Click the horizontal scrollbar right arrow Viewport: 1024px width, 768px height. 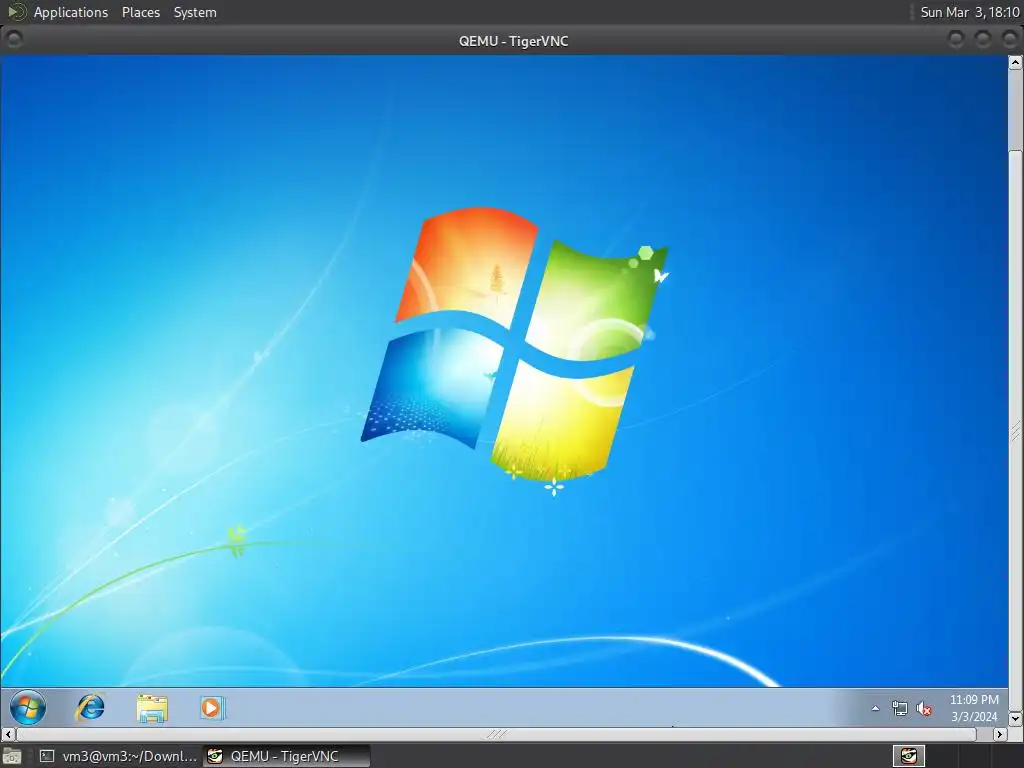1000,734
